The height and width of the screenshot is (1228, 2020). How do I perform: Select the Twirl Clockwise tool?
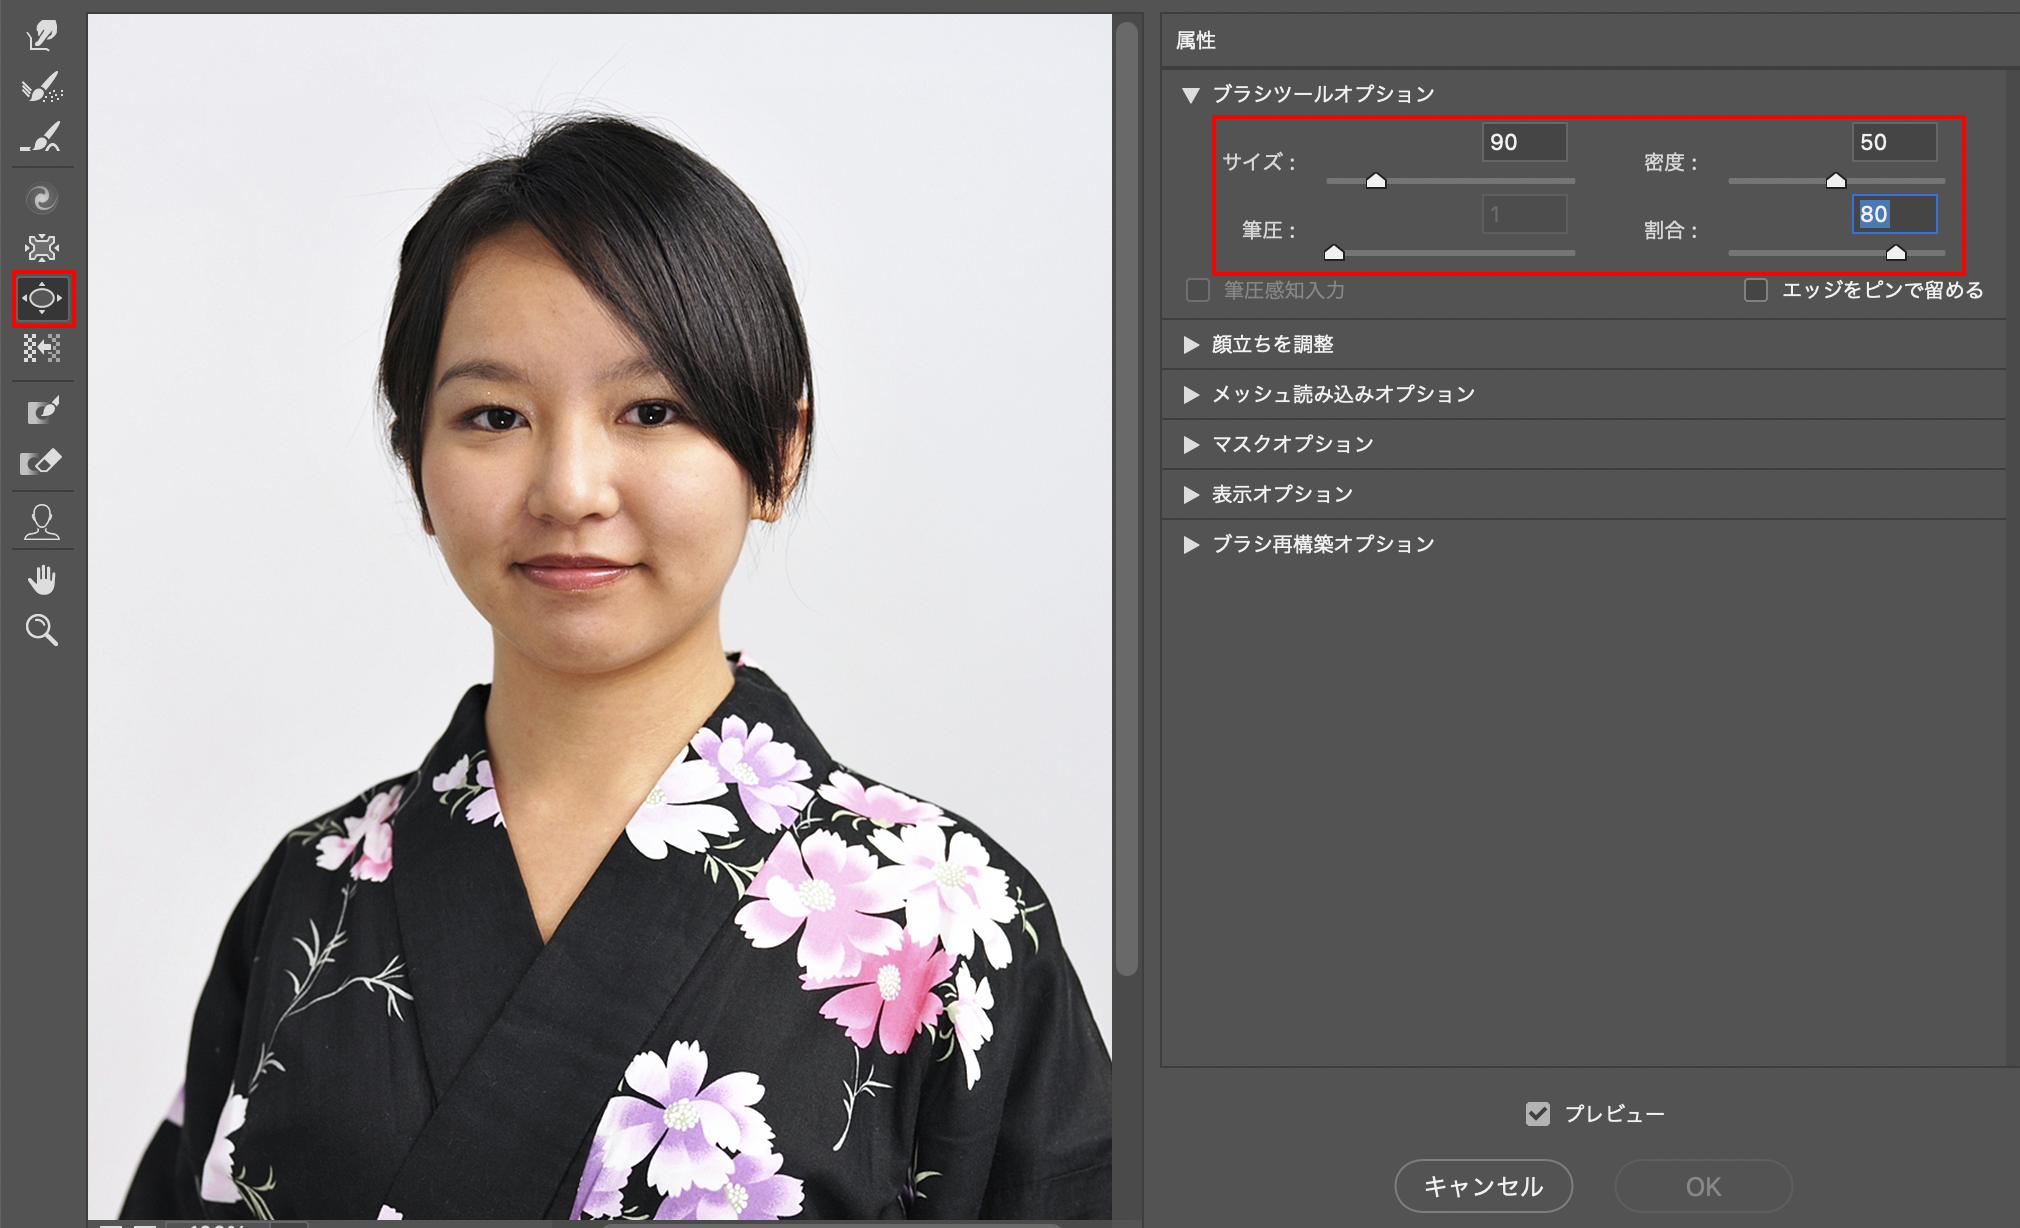[x=42, y=199]
